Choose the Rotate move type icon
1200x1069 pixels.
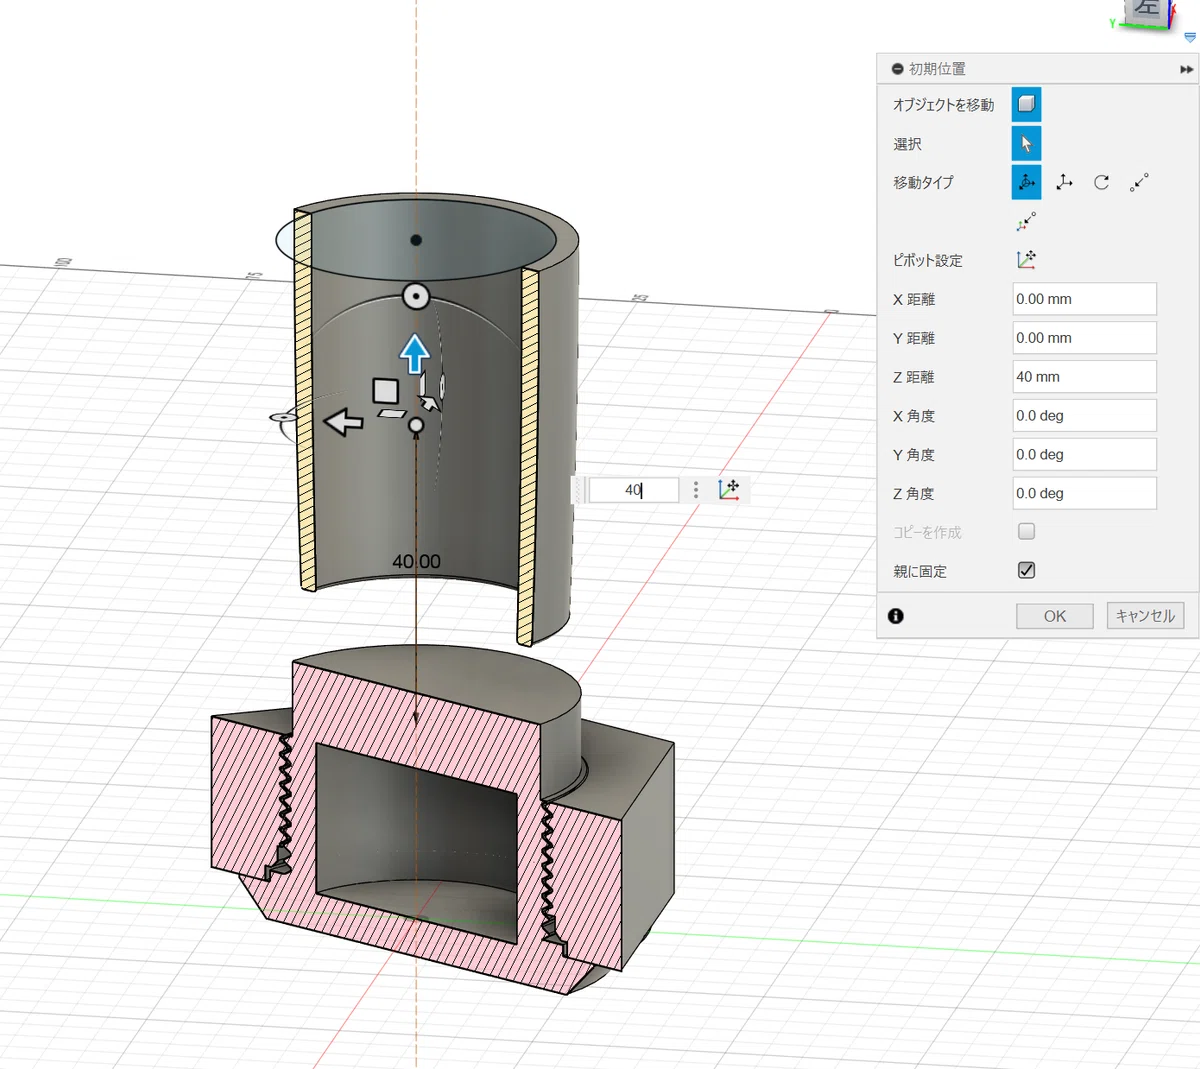[1101, 182]
